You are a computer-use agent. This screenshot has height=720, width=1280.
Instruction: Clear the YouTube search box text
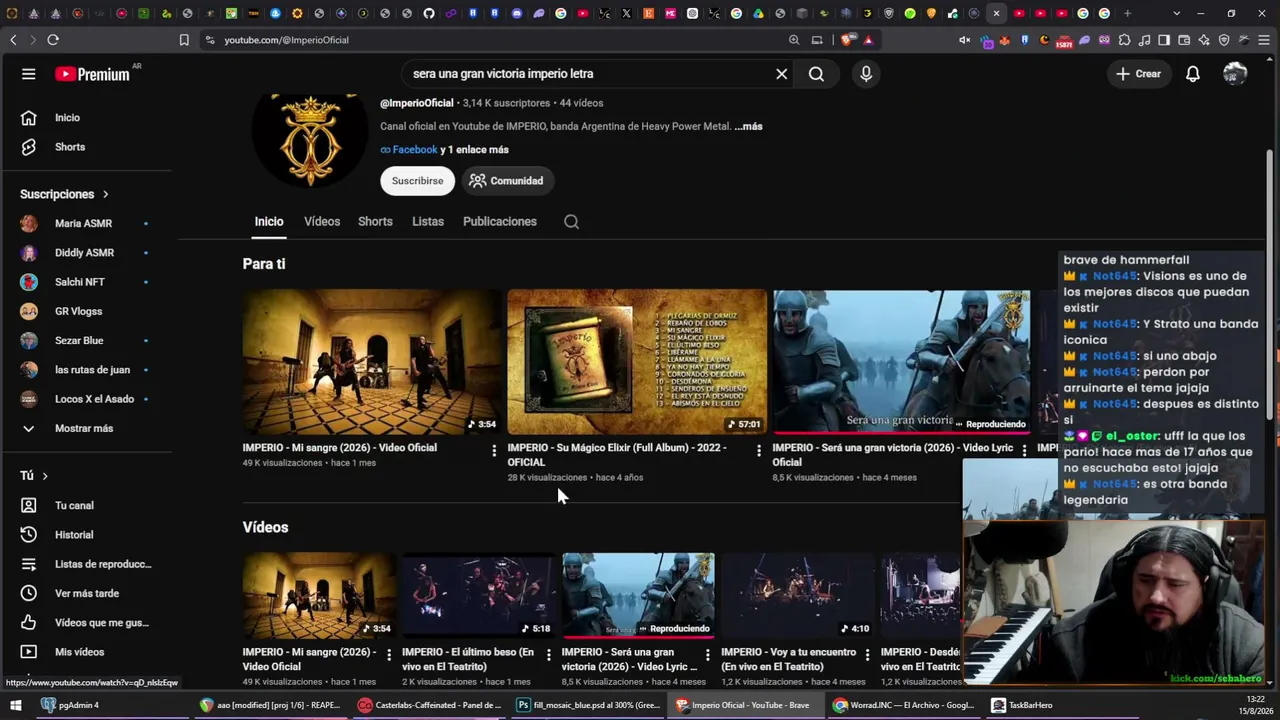[x=782, y=74]
